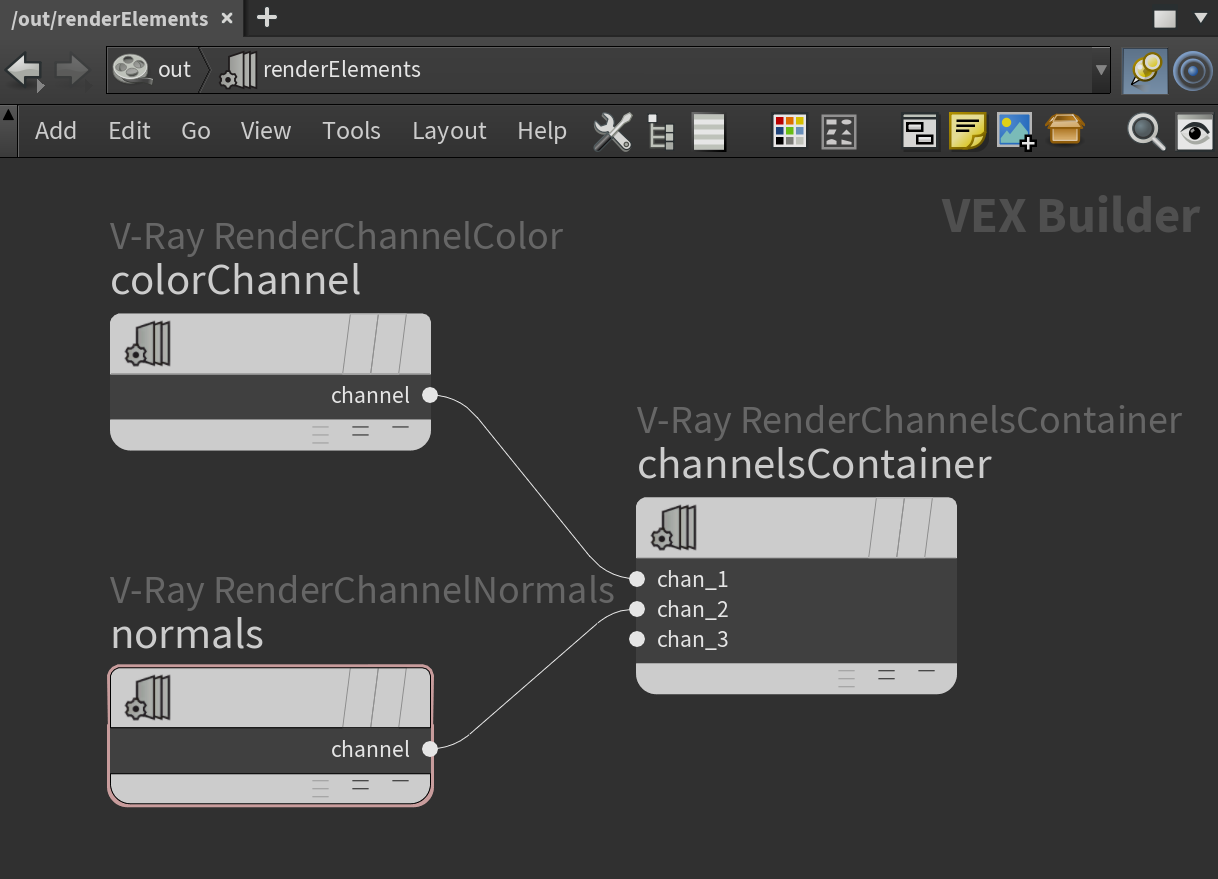Image resolution: width=1218 pixels, height=879 pixels.
Task: Go forward with the right arrow button
Action: (x=72, y=70)
